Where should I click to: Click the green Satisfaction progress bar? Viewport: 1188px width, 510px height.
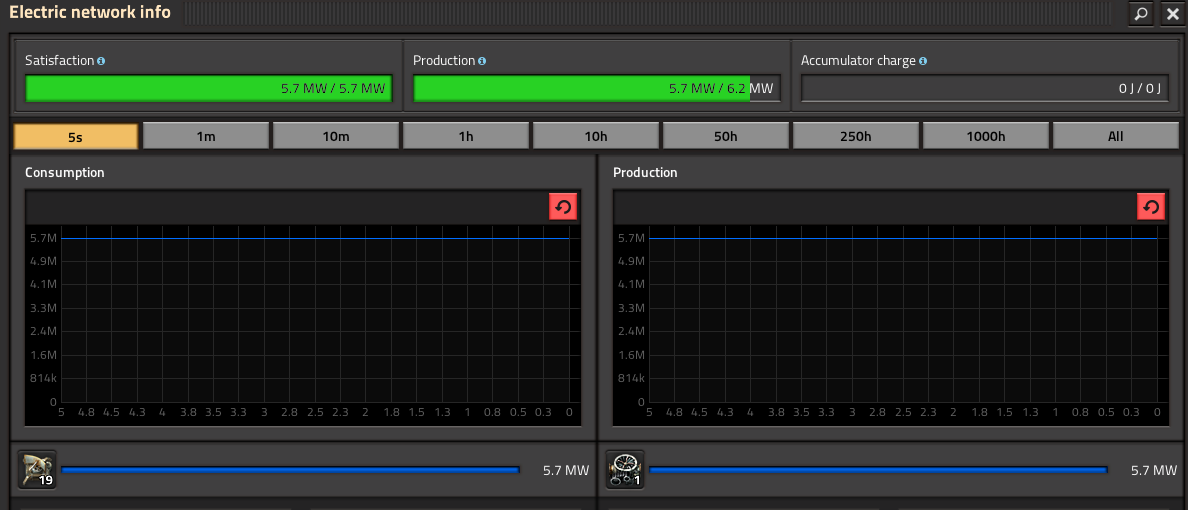(x=208, y=89)
